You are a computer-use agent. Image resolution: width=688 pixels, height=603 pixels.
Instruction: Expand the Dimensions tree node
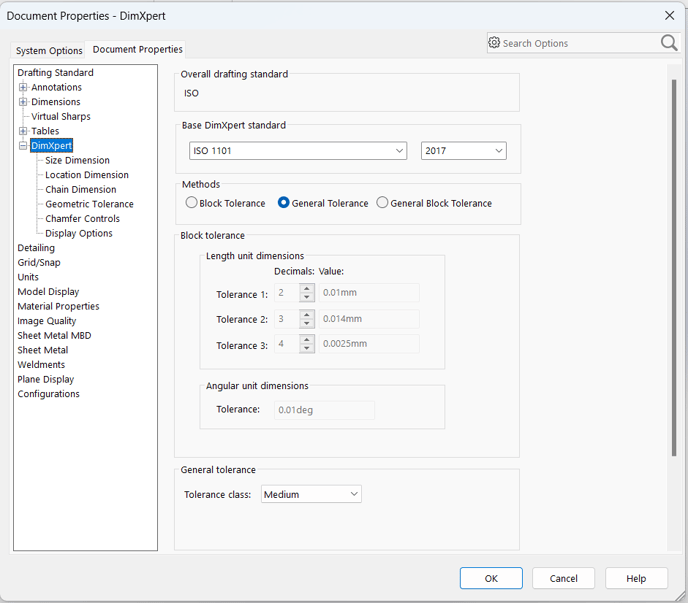coord(23,102)
